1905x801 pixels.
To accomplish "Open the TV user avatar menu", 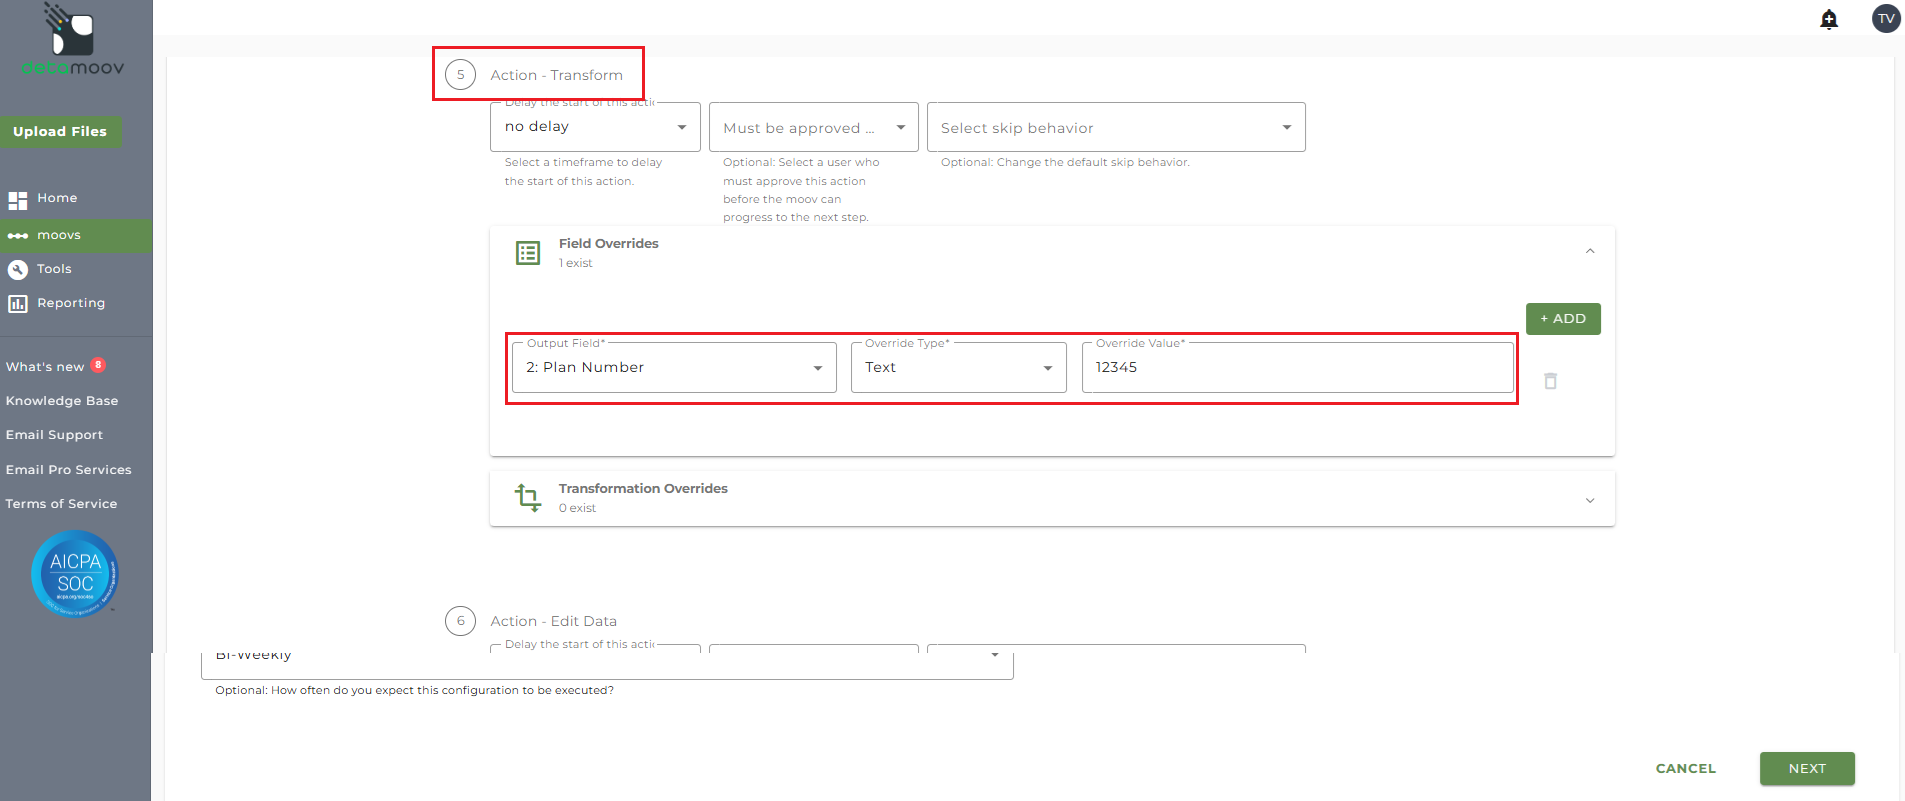I will [x=1886, y=19].
